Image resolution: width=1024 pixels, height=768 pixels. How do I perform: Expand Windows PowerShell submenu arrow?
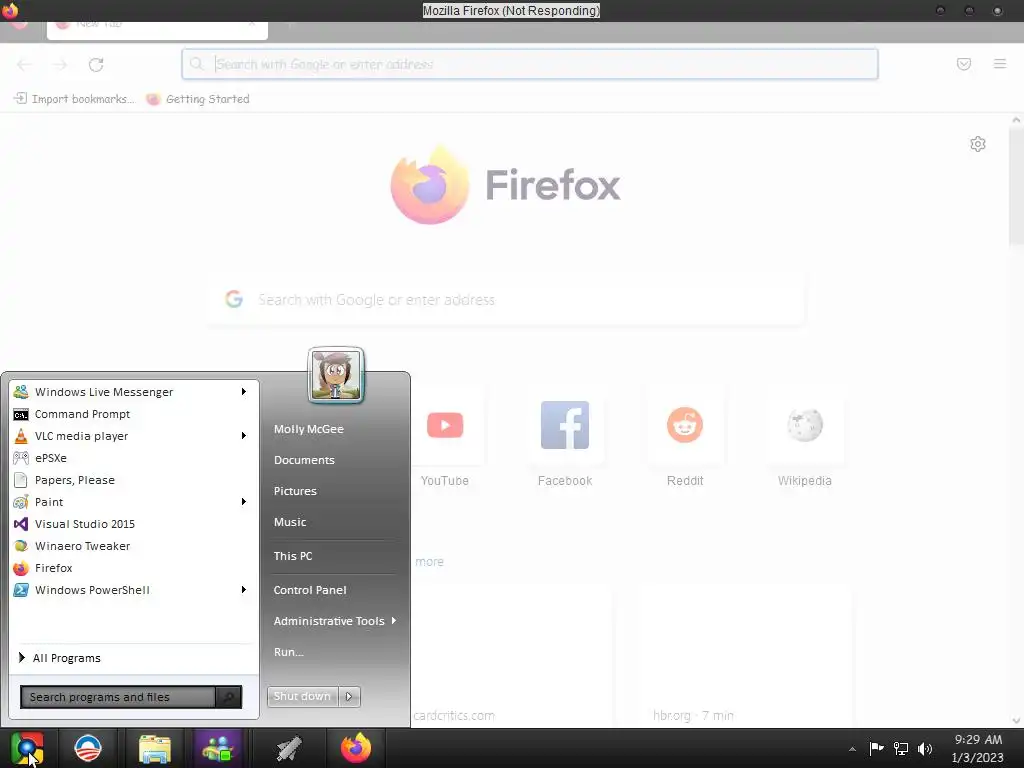click(x=244, y=590)
